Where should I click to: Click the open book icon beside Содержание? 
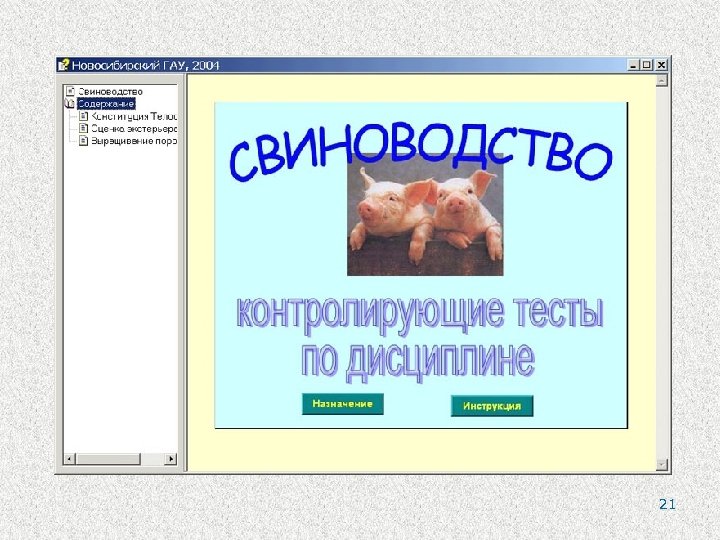point(70,103)
